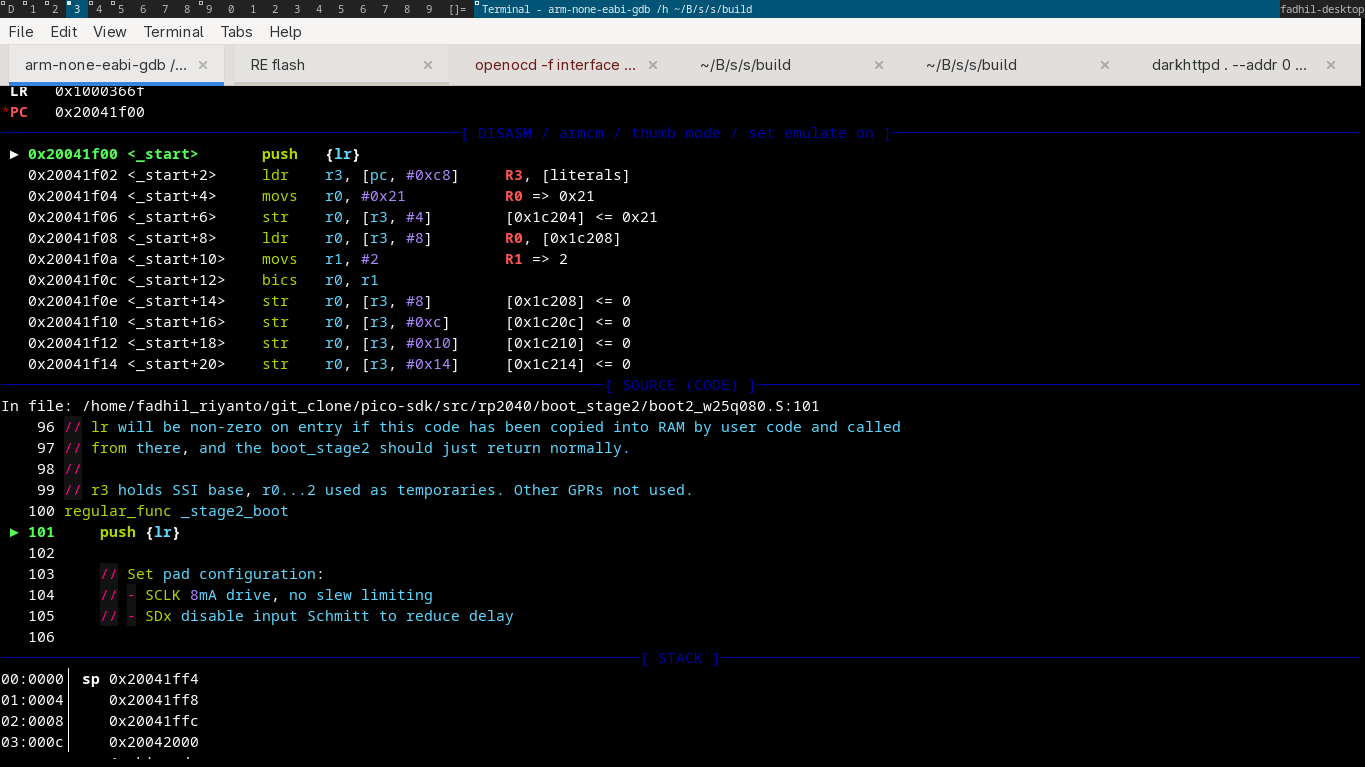This screenshot has width=1365, height=767.
Task: Close the openocd tab
Action: (x=653, y=65)
